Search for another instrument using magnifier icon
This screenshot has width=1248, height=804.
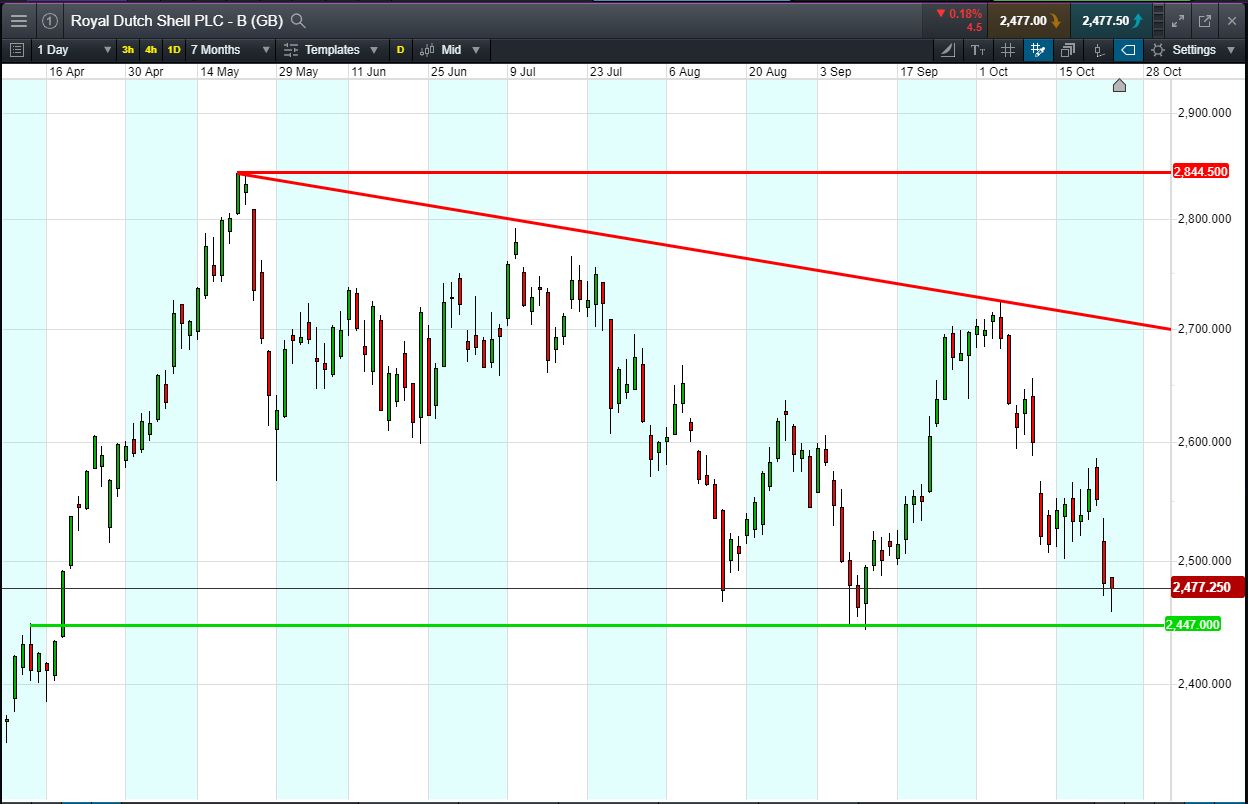pos(297,20)
